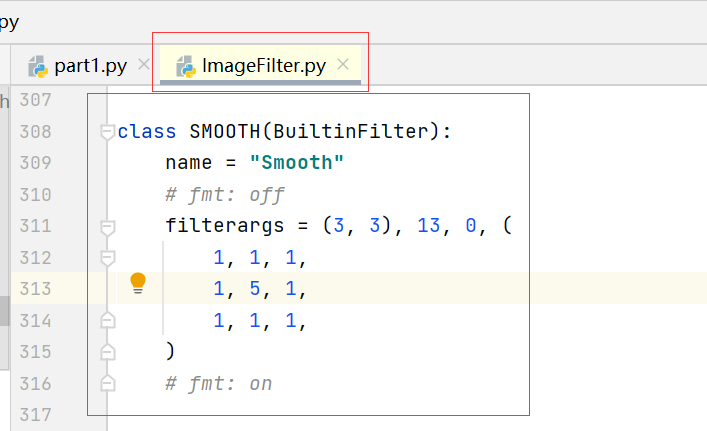This screenshot has width=707, height=431.
Task: Open the yellow lightbulb quick-fix on line 313
Action: tap(138, 284)
